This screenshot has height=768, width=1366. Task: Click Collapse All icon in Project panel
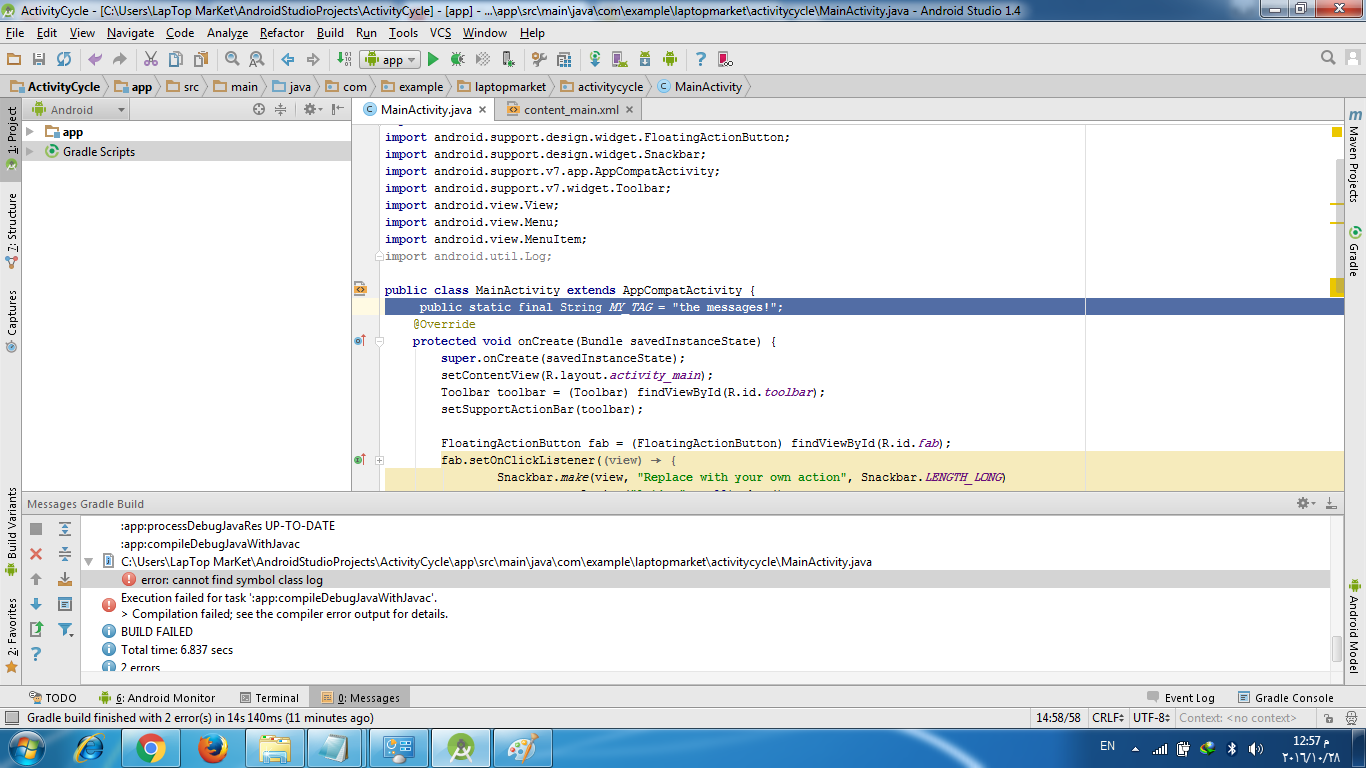[x=281, y=110]
